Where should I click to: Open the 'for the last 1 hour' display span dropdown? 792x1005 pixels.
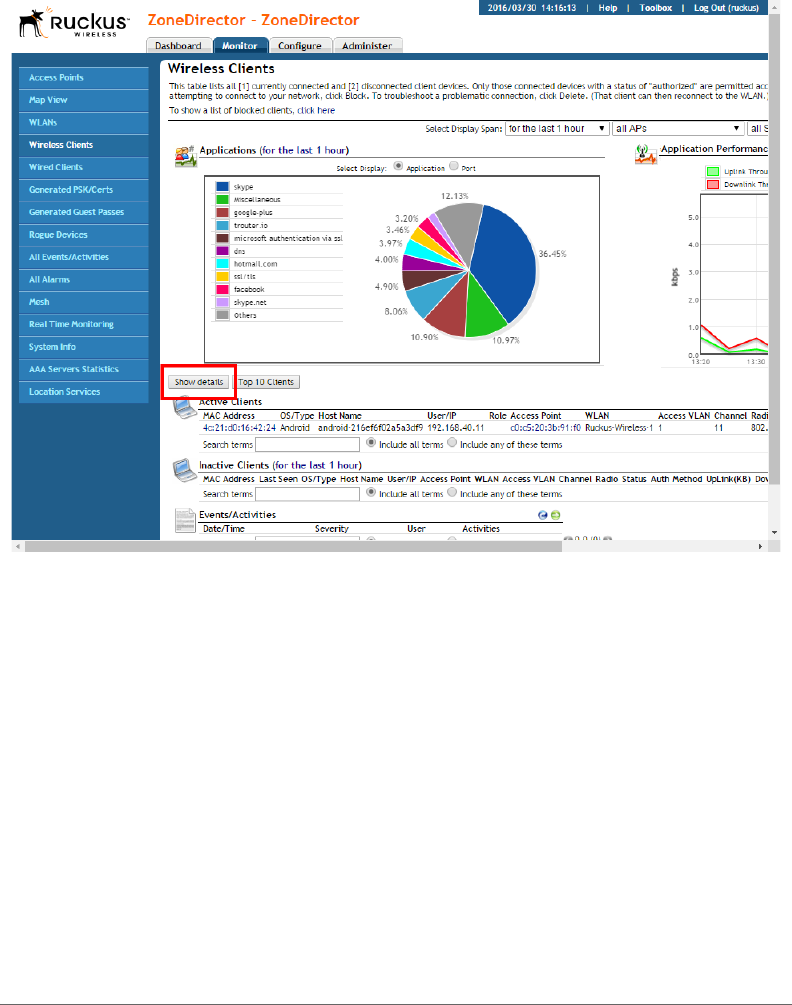(x=557, y=128)
